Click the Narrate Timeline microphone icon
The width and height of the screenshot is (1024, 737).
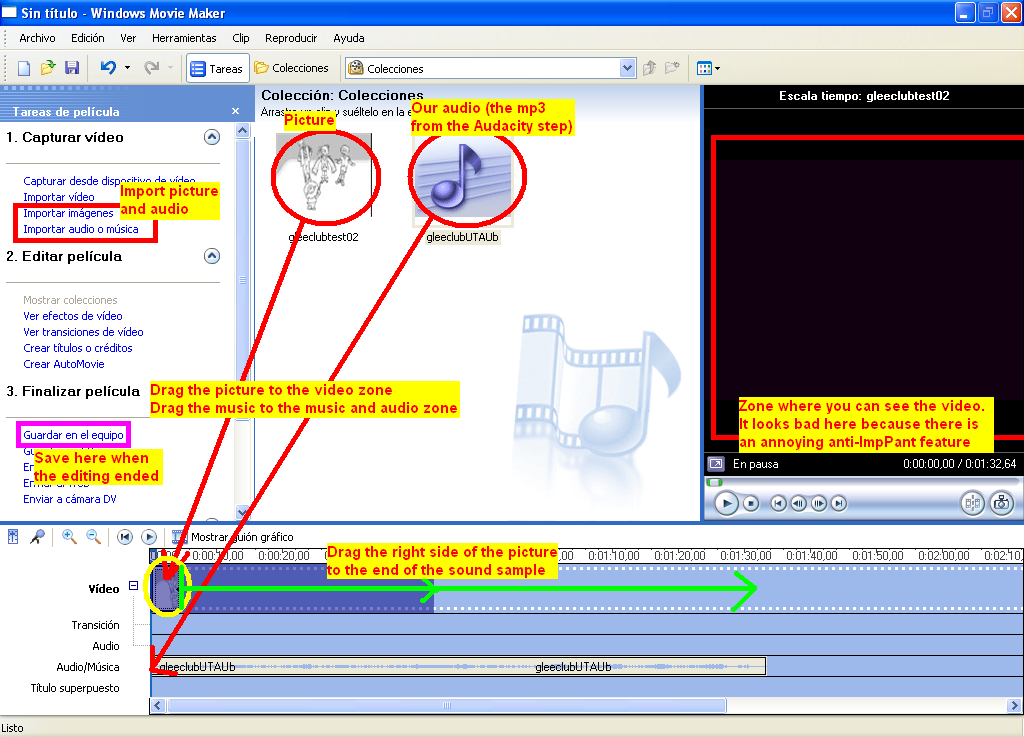click(x=37, y=537)
